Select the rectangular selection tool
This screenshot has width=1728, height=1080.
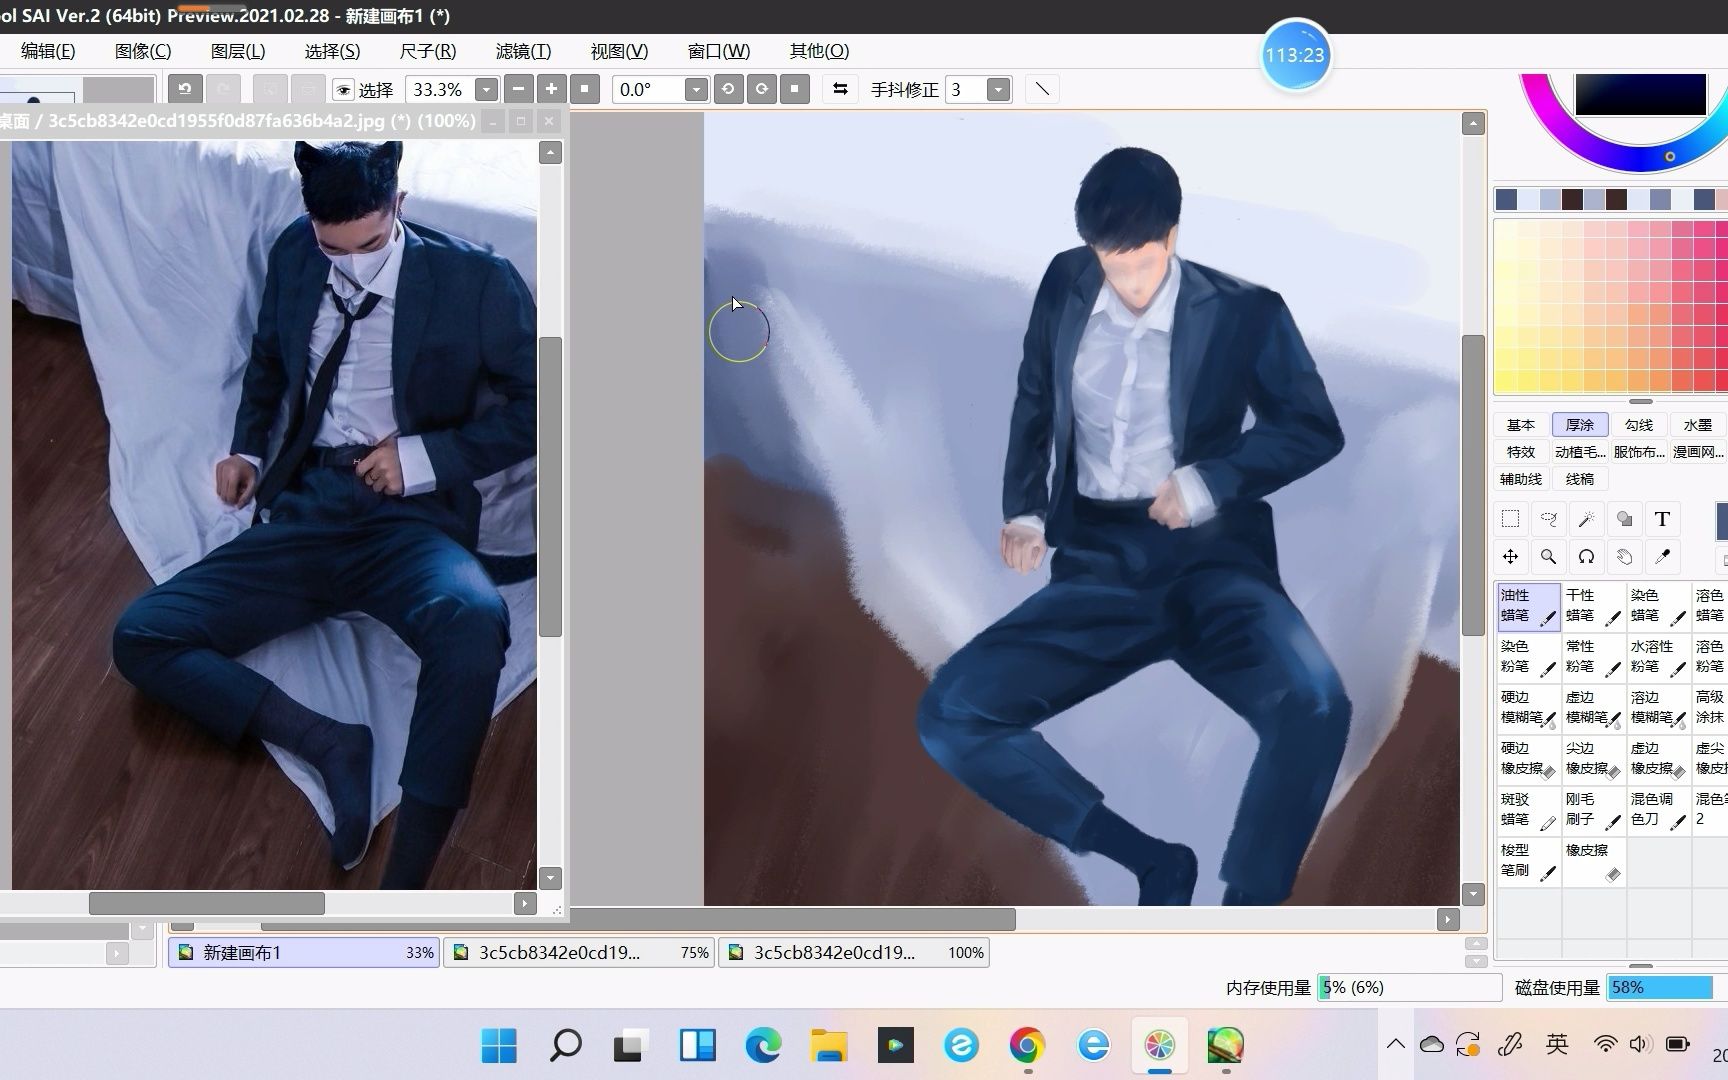pyautogui.click(x=1510, y=518)
